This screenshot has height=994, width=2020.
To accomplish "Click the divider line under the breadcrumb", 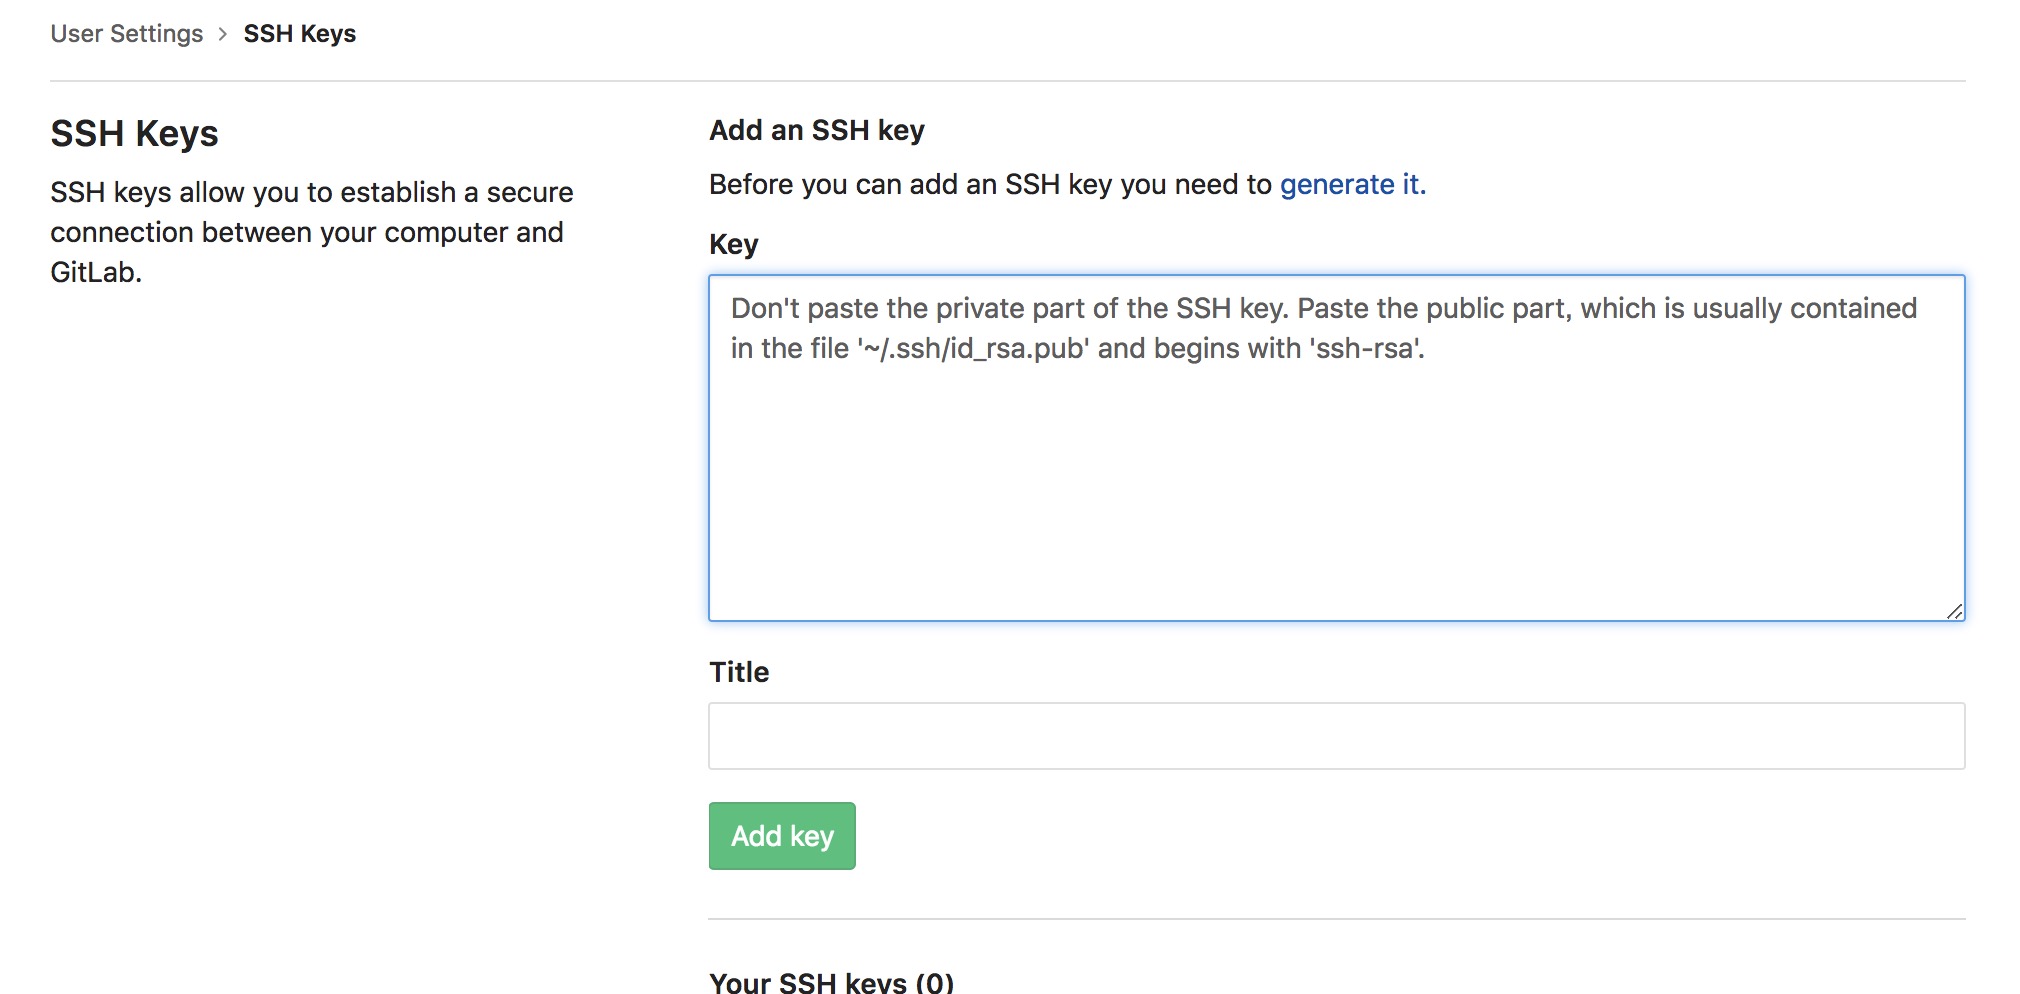I will (1007, 81).
